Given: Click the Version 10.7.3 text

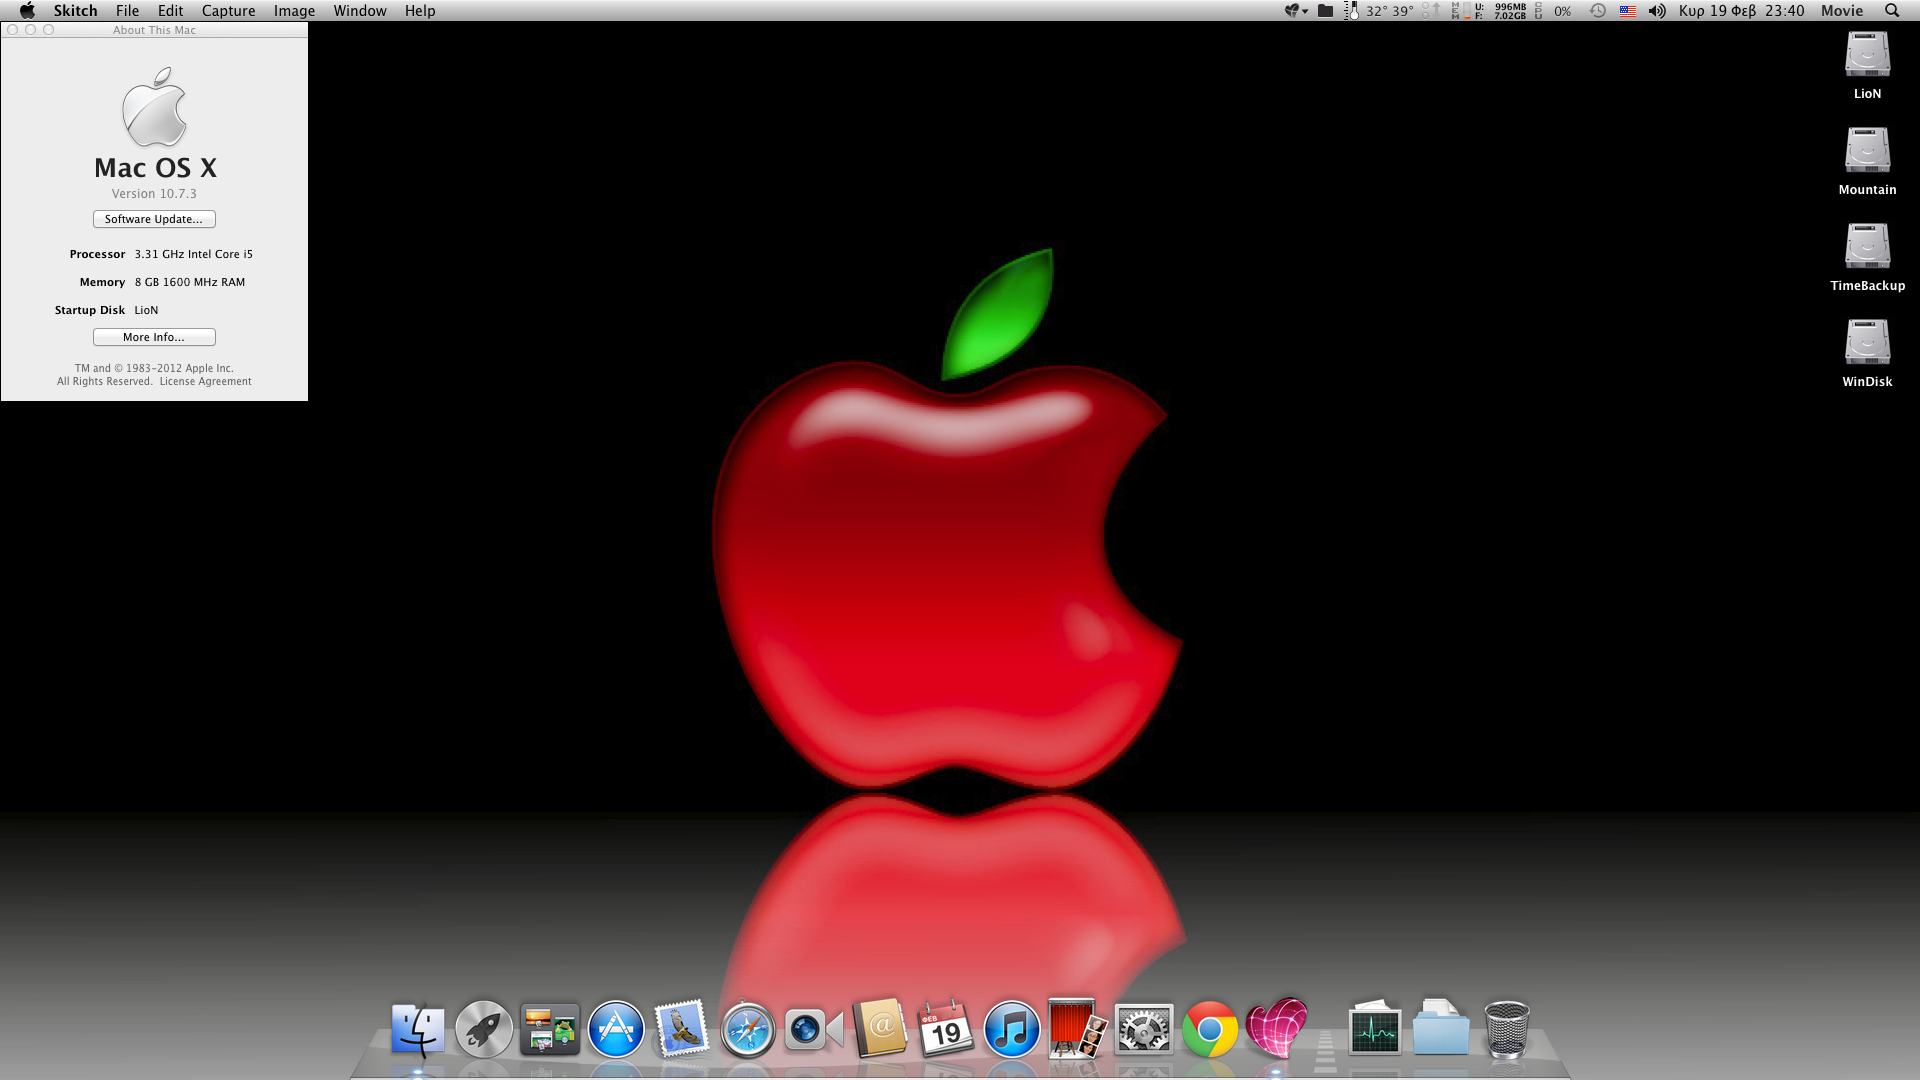Looking at the screenshot, I should 154,194.
